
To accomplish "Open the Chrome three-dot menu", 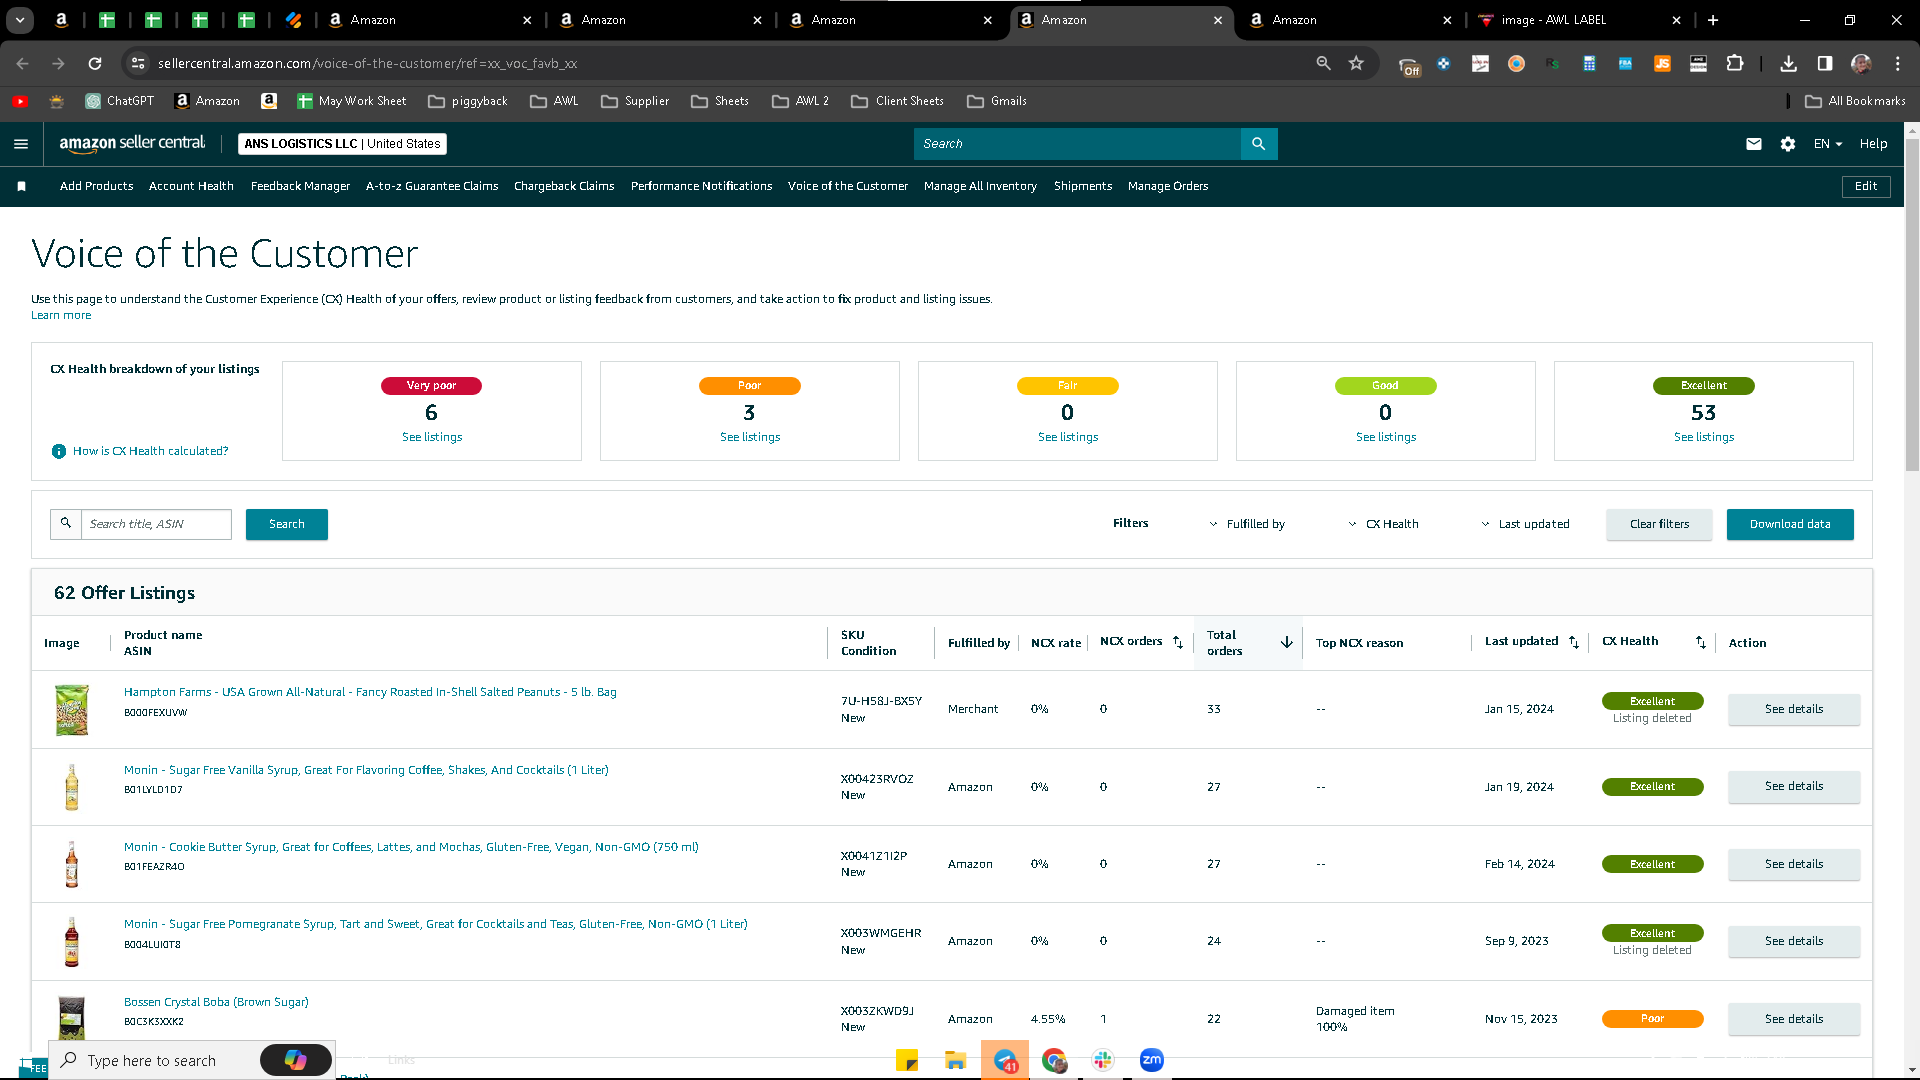I will 1898,63.
